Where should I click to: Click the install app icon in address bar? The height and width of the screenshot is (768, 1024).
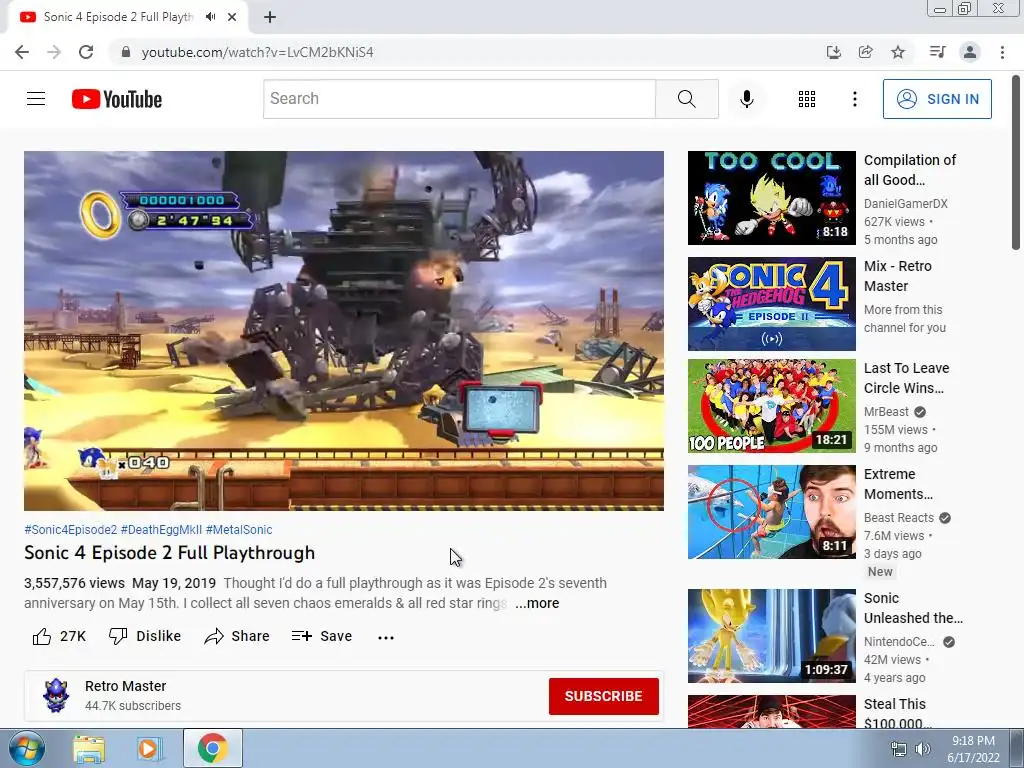[x=833, y=52]
